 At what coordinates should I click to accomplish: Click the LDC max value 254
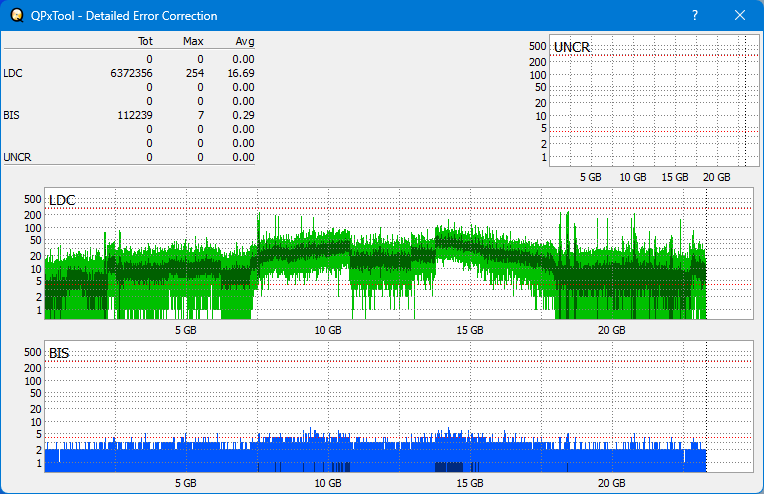pyautogui.click(x=195, y=73)
